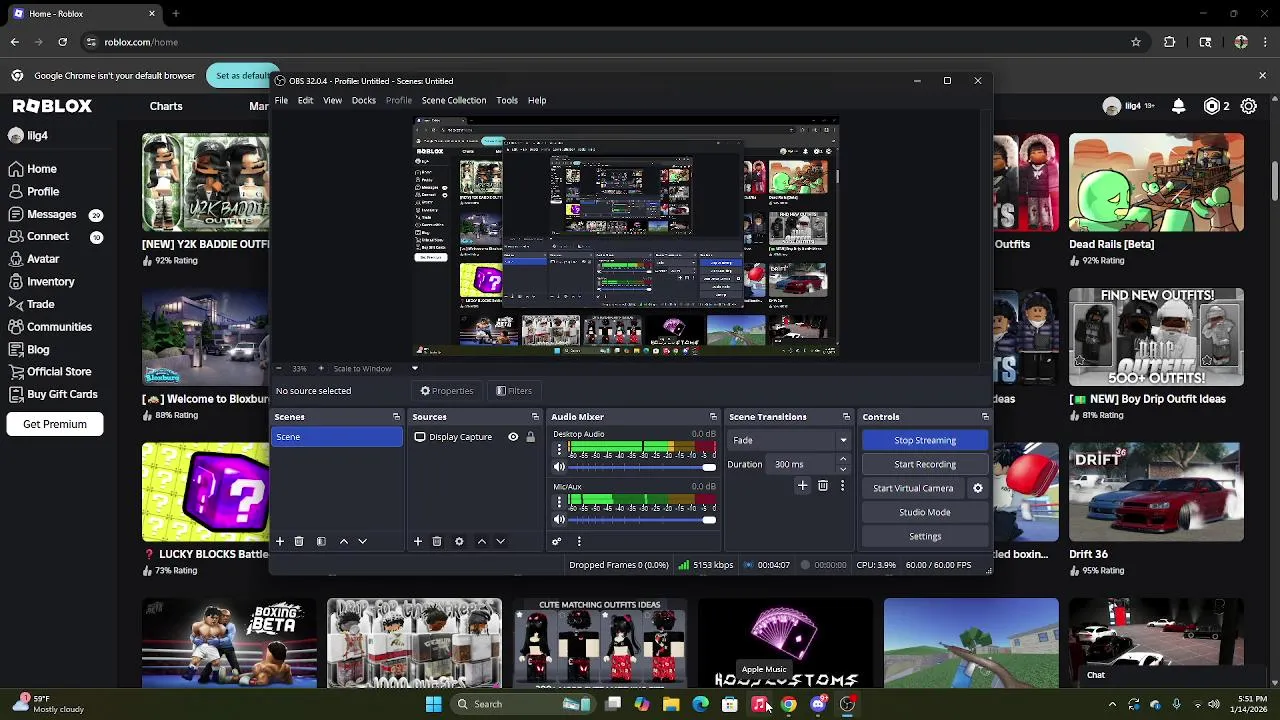The width and height of the screenshot is (1280, 720).
Task: Click Start Recording button
Action: tap(925, 464)
